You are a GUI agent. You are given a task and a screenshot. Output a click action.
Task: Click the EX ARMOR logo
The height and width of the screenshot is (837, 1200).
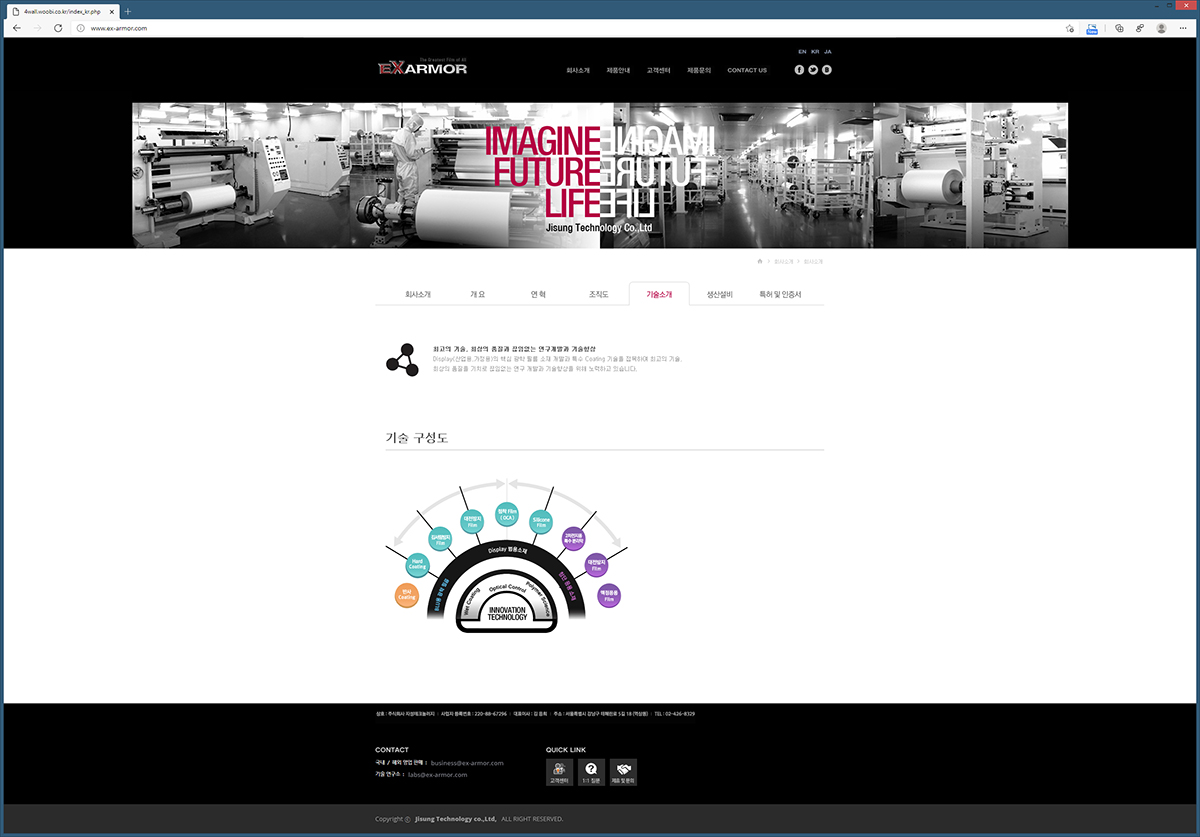pos(423,68)
